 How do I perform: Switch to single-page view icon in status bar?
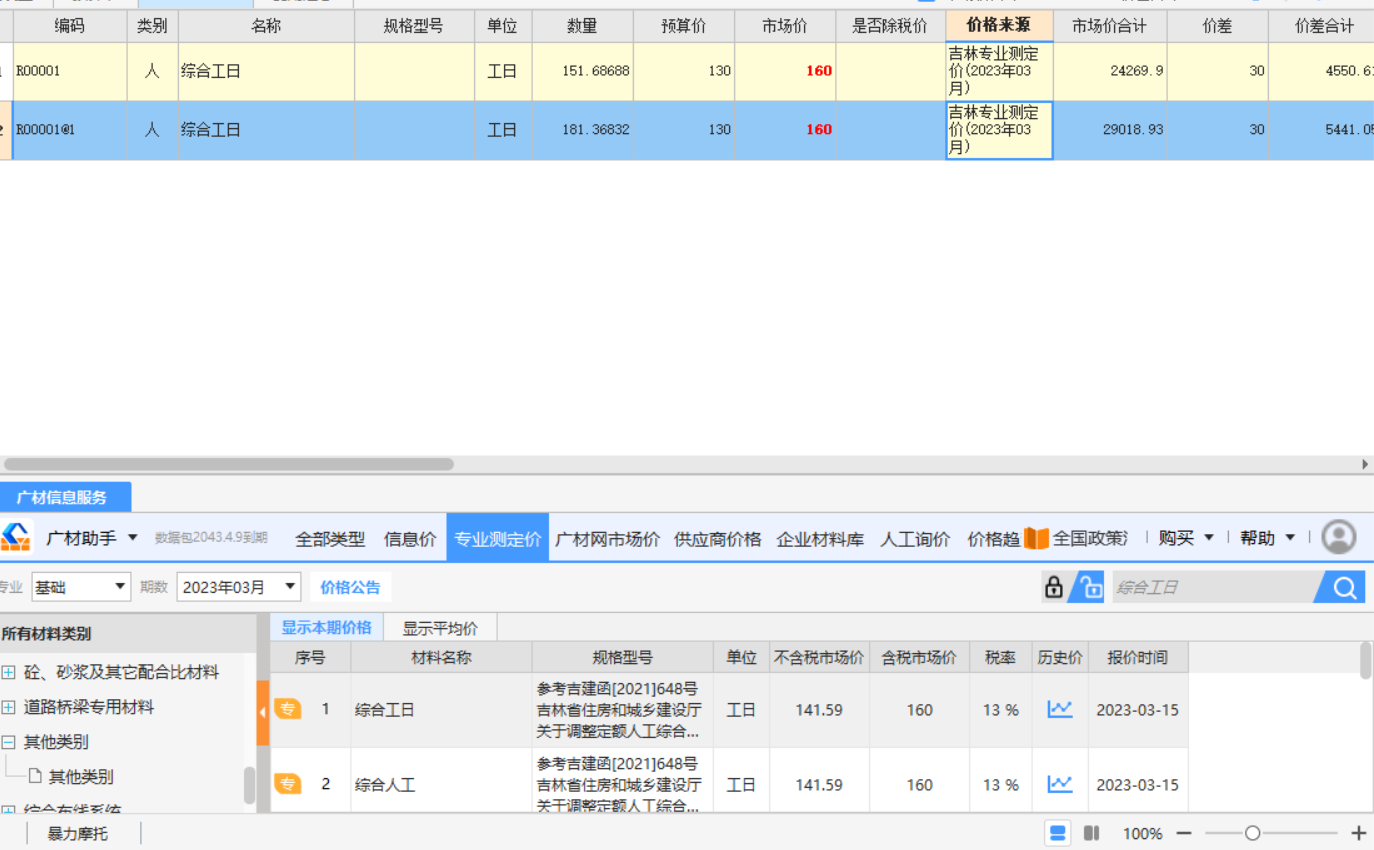point(1058,833)
